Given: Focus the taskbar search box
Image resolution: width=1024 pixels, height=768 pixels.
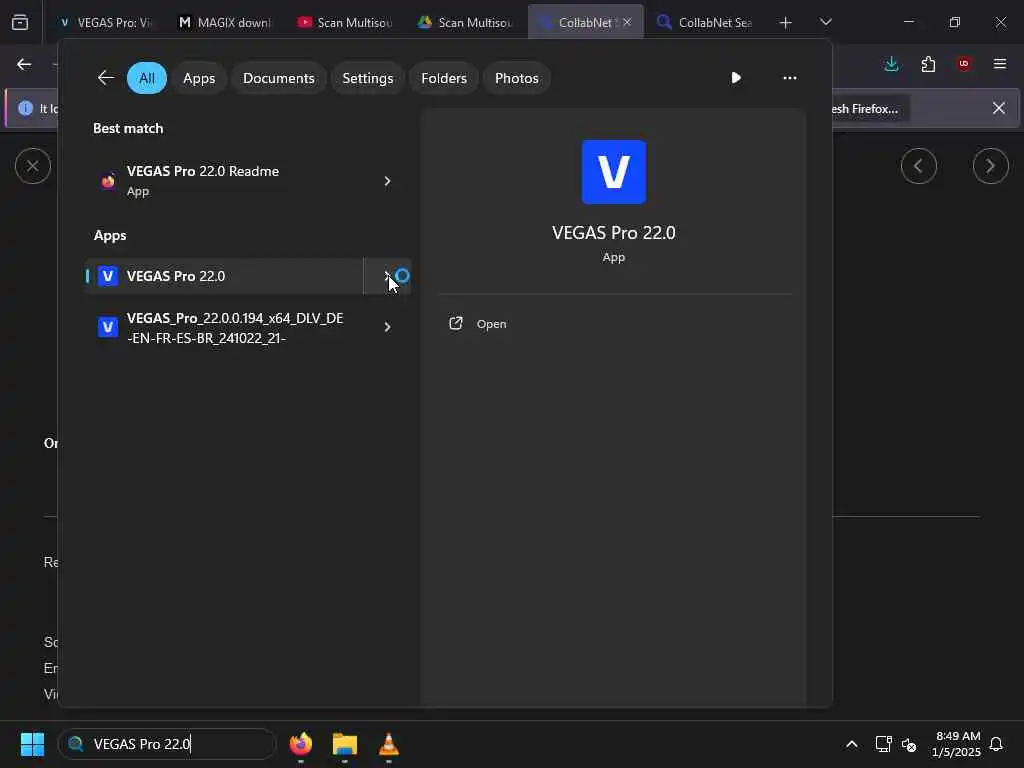Looking at the screenshot, I should [167, 744].
